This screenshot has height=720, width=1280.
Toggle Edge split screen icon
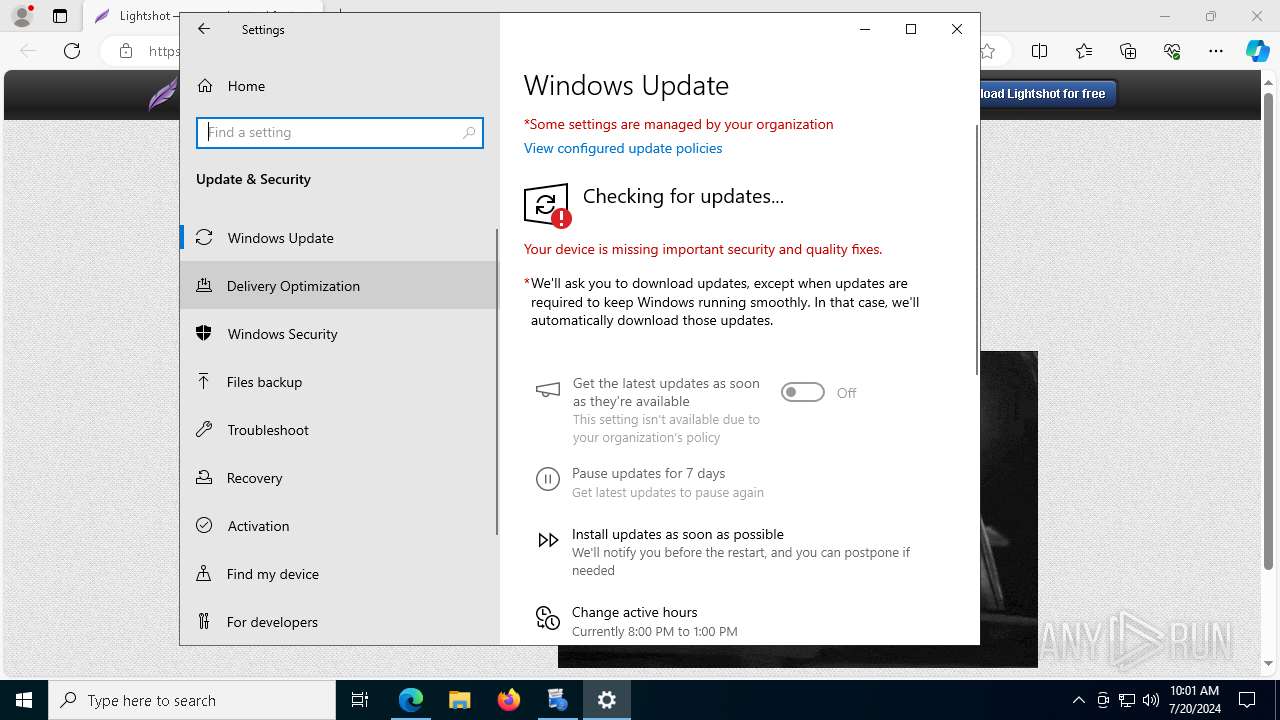click(1040, 51)
